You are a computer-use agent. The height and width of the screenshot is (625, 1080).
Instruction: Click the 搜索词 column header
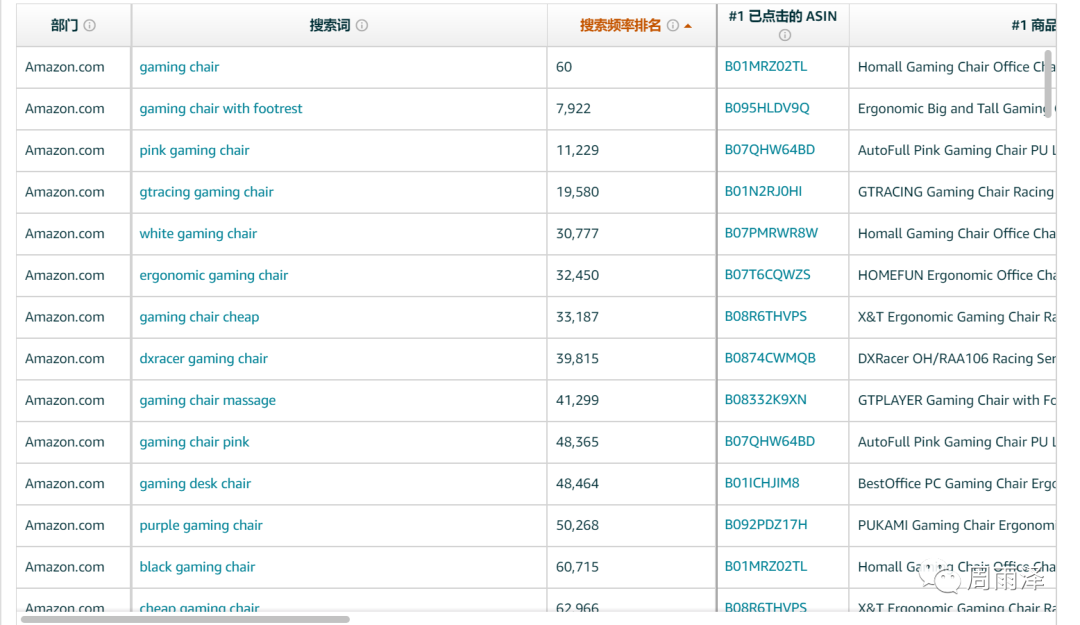click(x=329, y=26)
